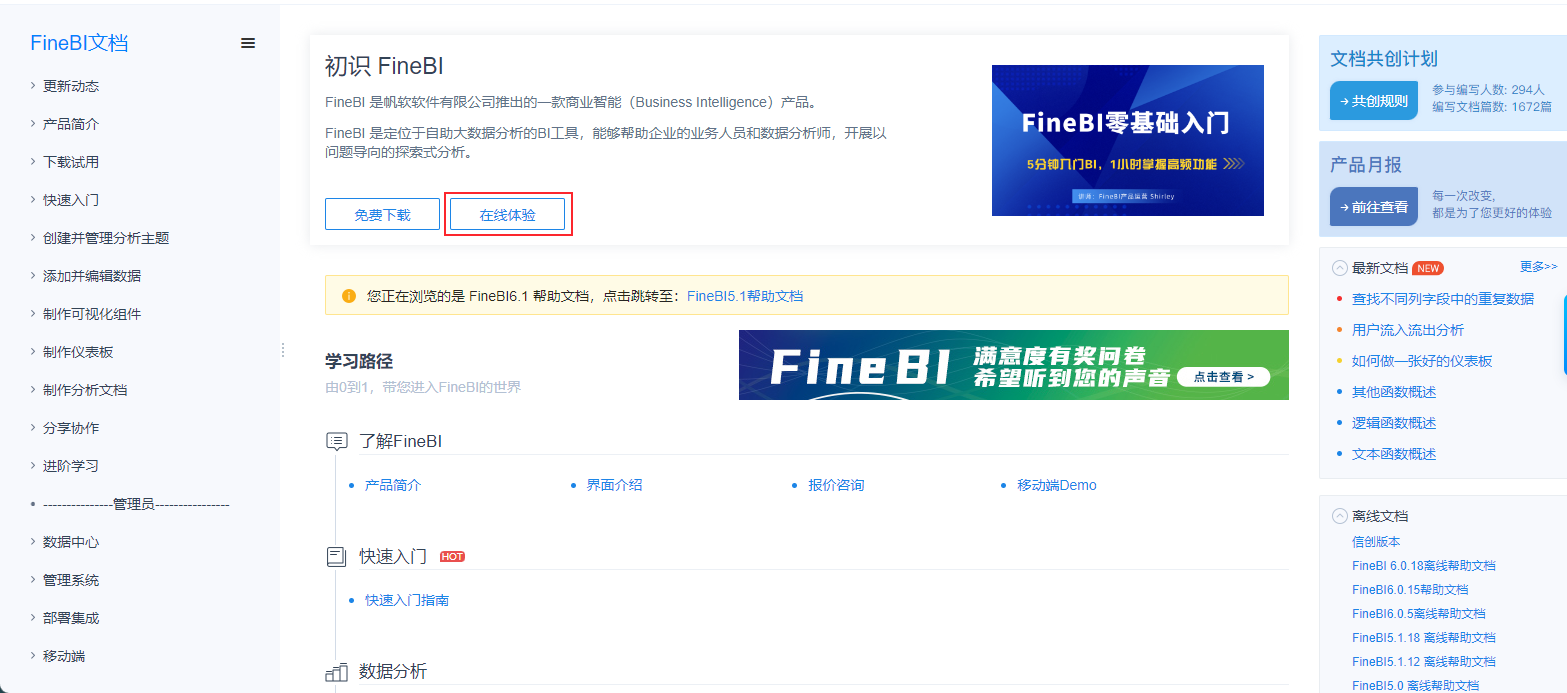Open the FineBI零基础入门 video thumbnail
This screenshot has width=1567, height=693.
pos(1128,140)
